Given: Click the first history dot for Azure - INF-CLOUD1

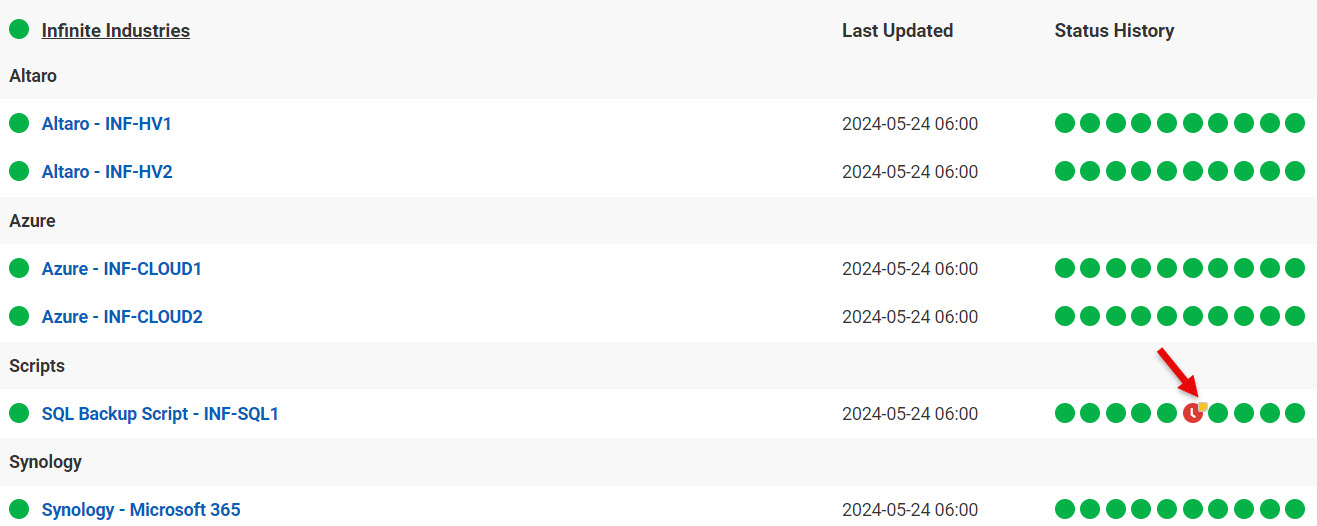Looking at the screenshot, I should (x=1065, y=269).
